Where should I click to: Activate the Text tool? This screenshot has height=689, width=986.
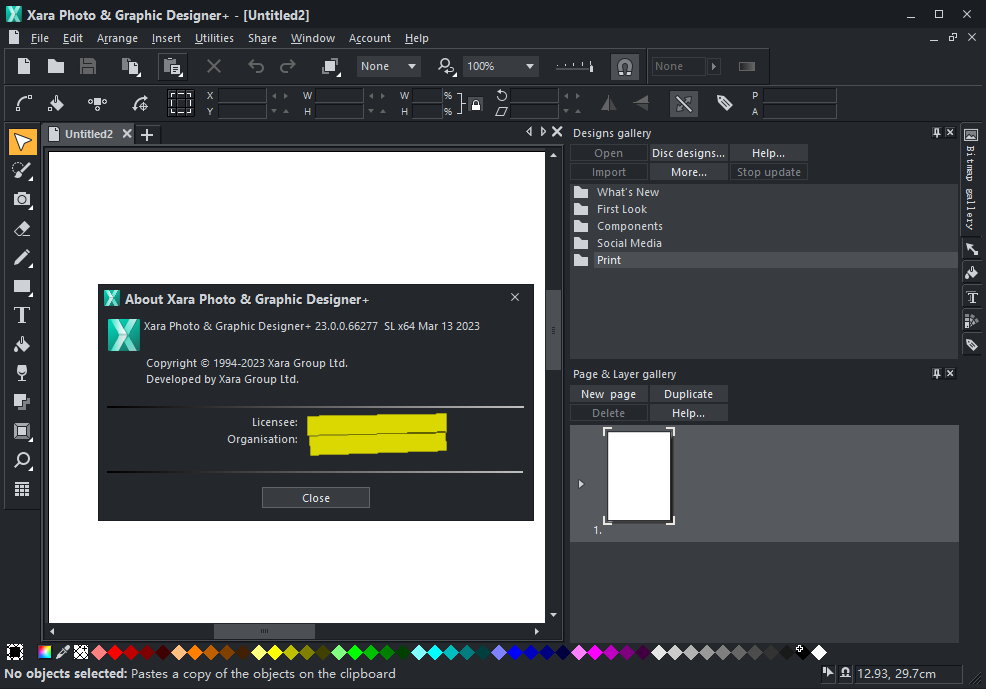[22, 316]
